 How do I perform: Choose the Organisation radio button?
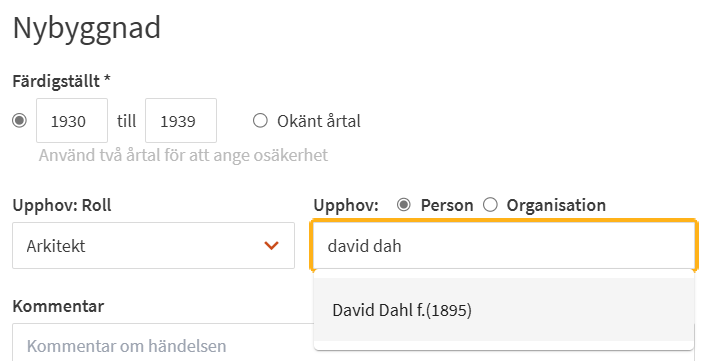[490, 205]
